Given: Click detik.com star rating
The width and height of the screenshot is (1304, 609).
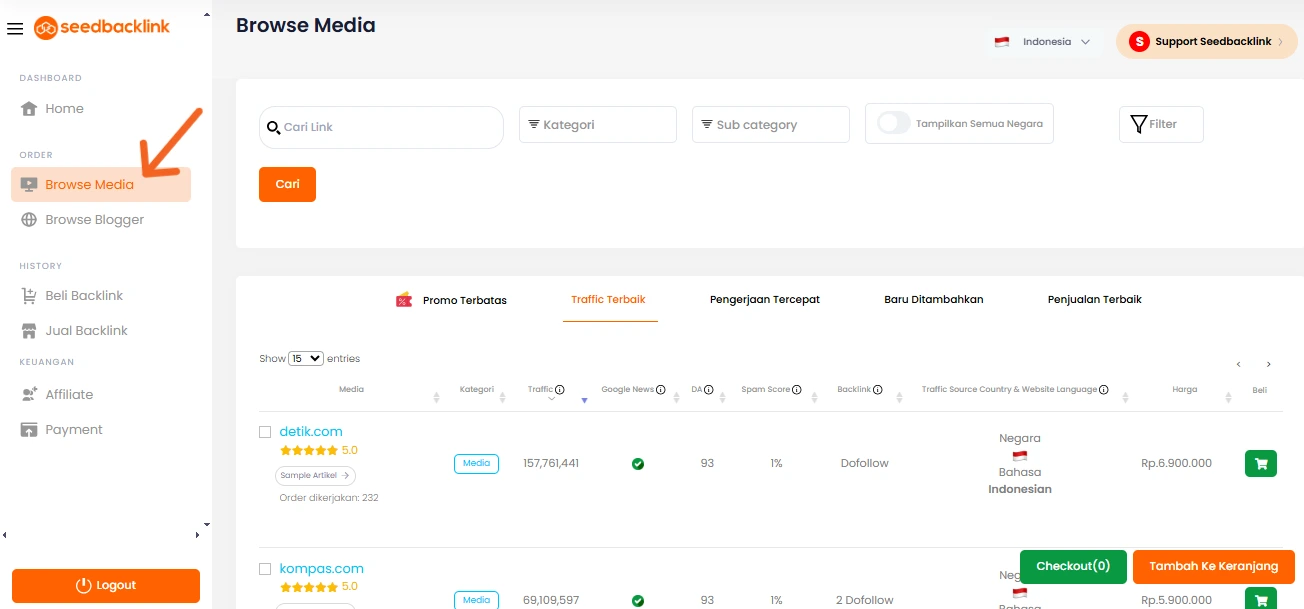Looking at the screenshot, I should click(x=309, y=451).
